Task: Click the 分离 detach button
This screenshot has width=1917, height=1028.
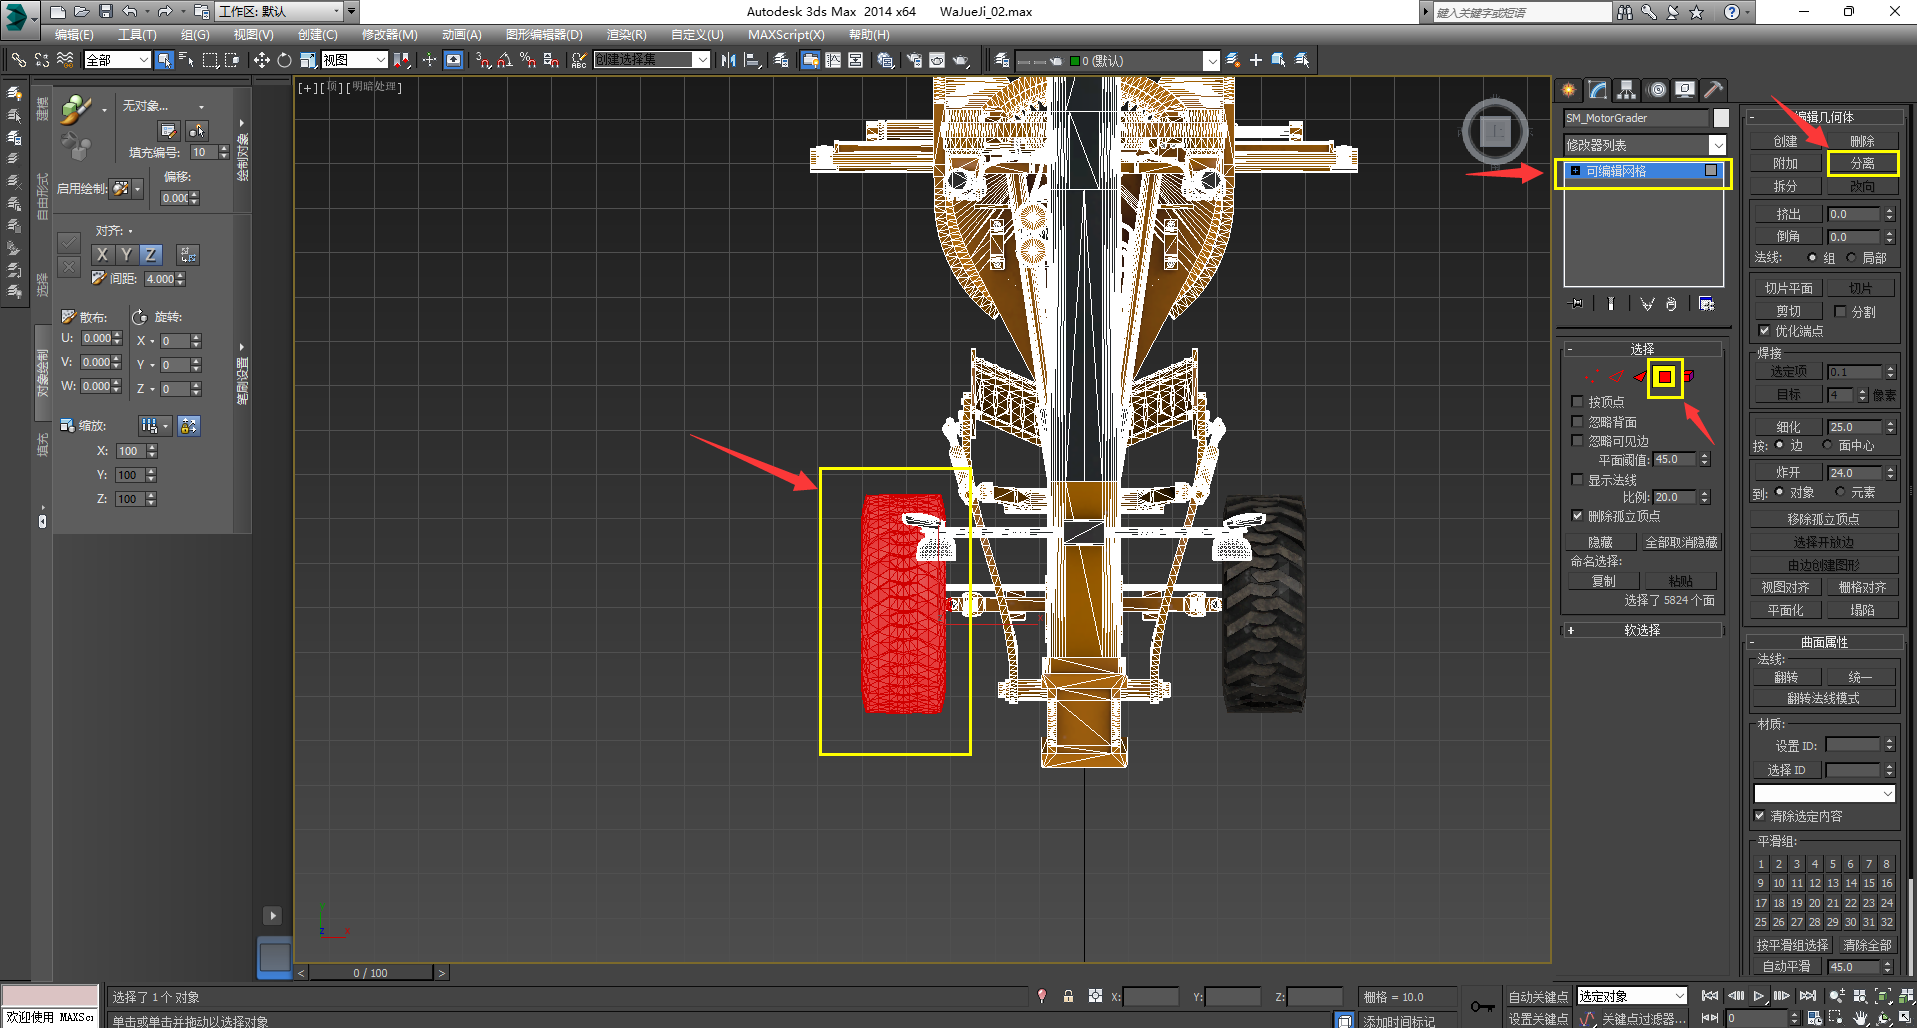Action: 1862,163
